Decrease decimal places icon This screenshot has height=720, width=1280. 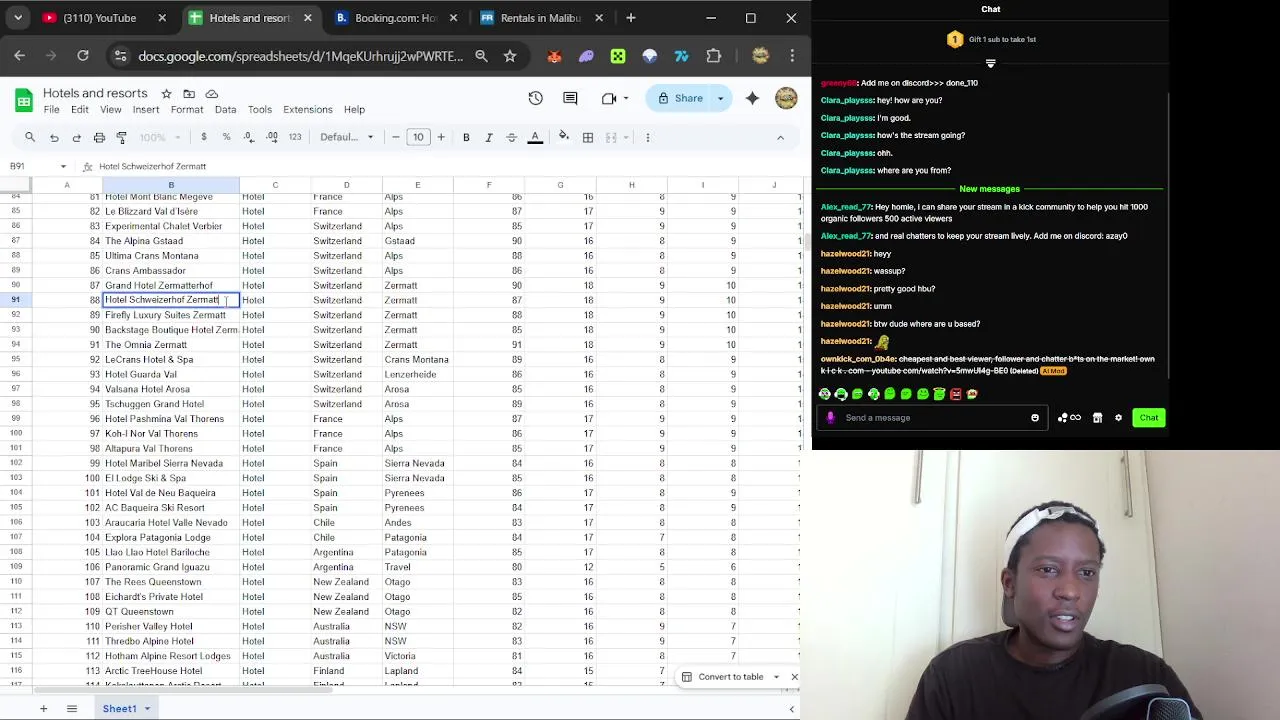248,137
